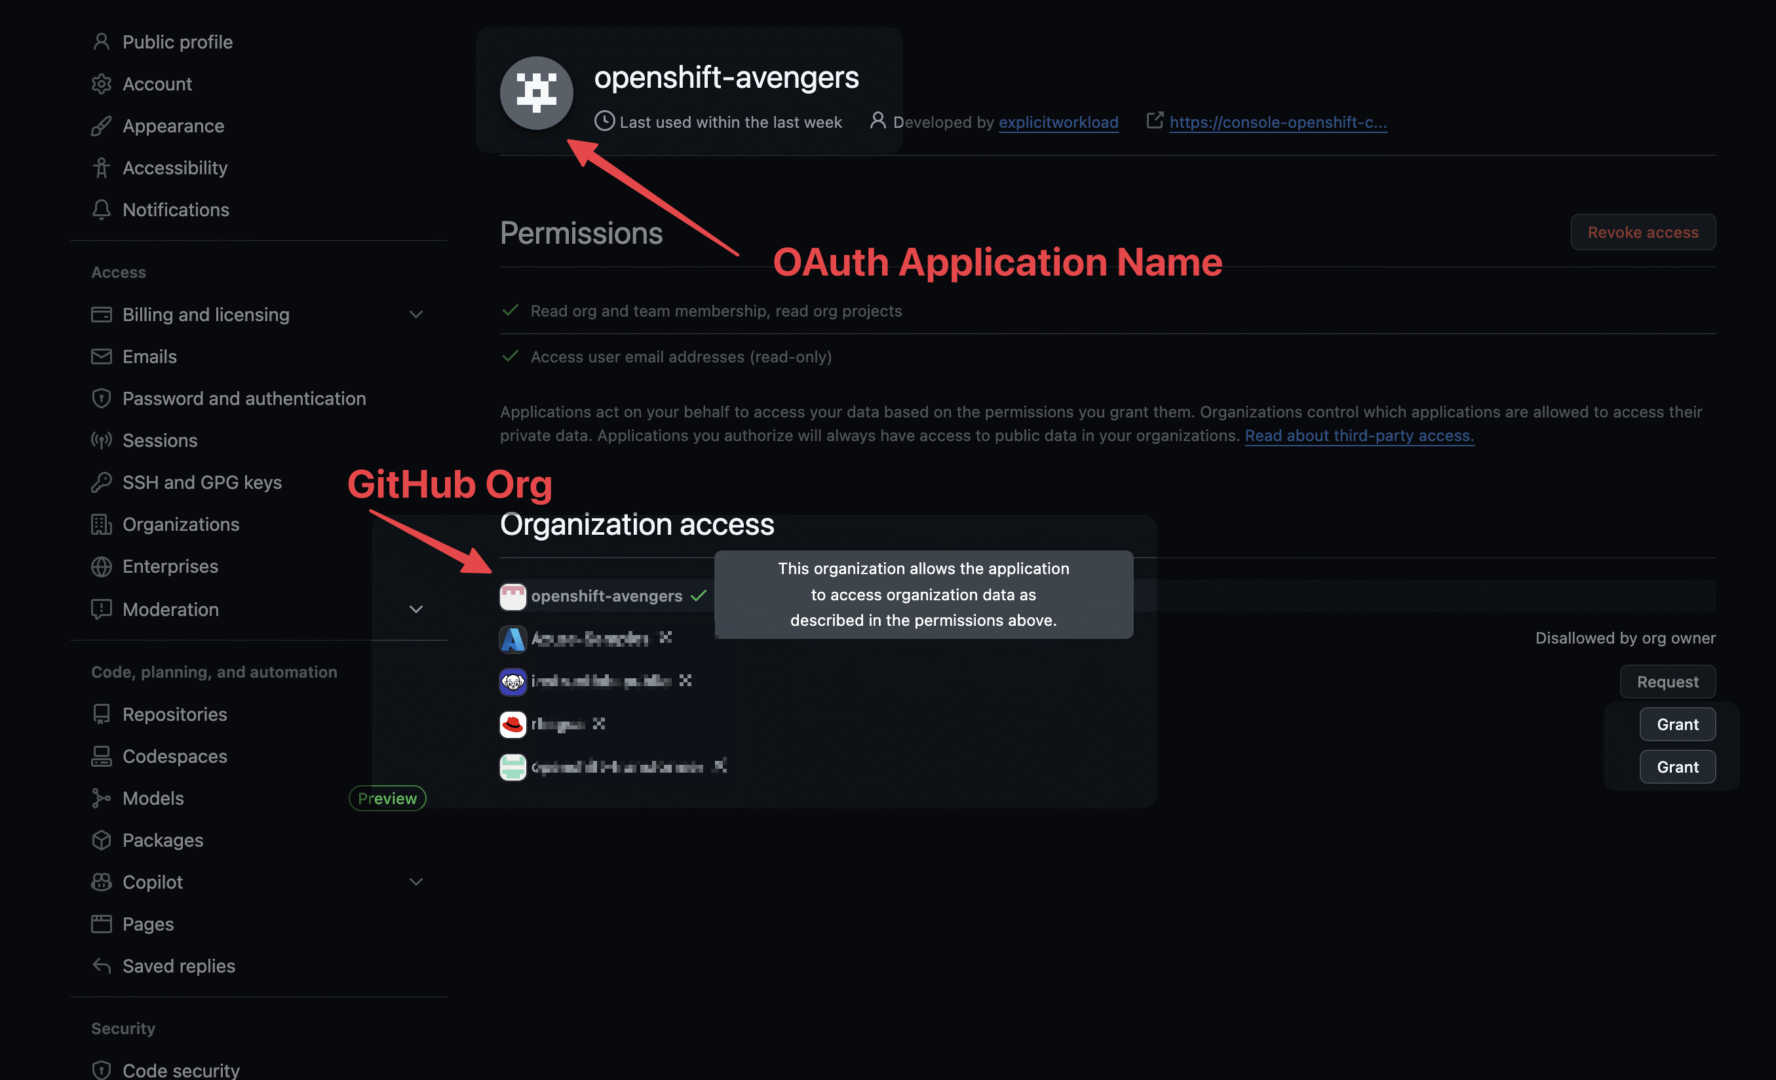
Task: Open Saved replies page
Action: 179,966
